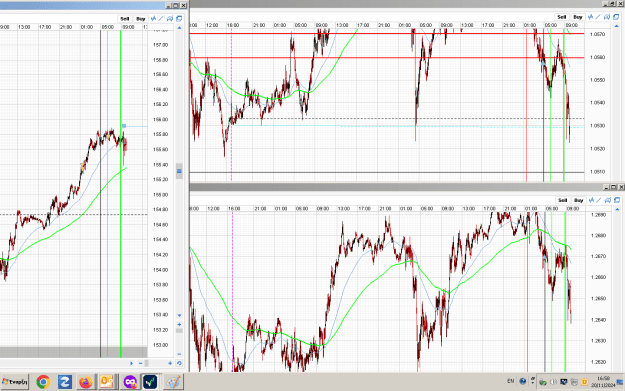The image size is (625, 391).
Task: Click the reset view icon beneath the left chart
Action: click(179, 363)
